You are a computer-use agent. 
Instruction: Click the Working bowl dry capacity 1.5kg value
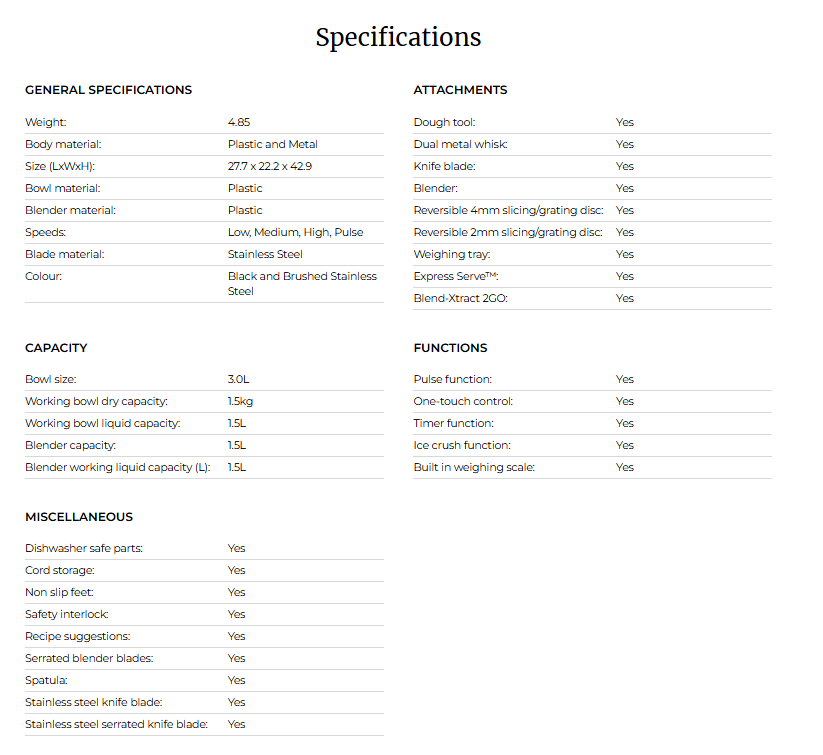pyautogui.click(x=240, y=401)
